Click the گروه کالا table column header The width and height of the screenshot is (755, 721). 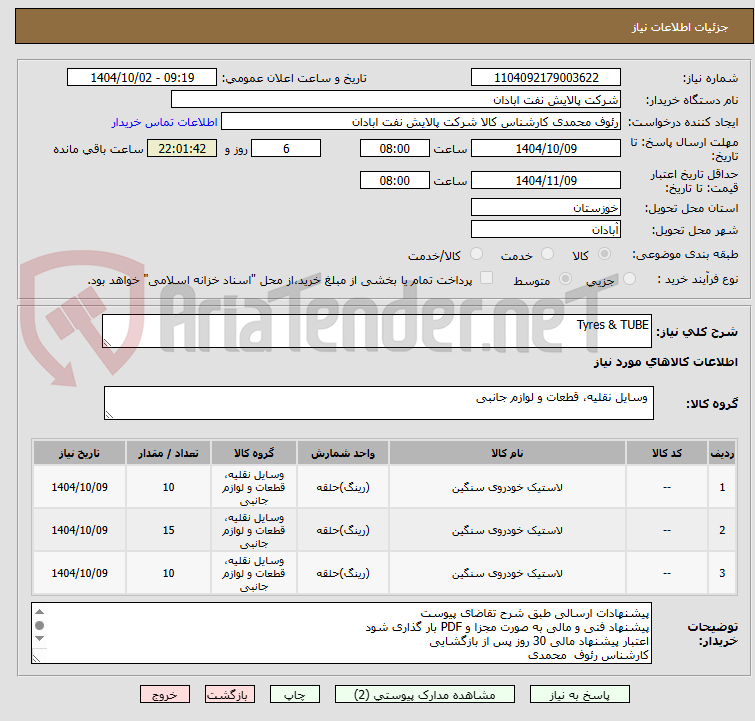(x=254, y=453)
